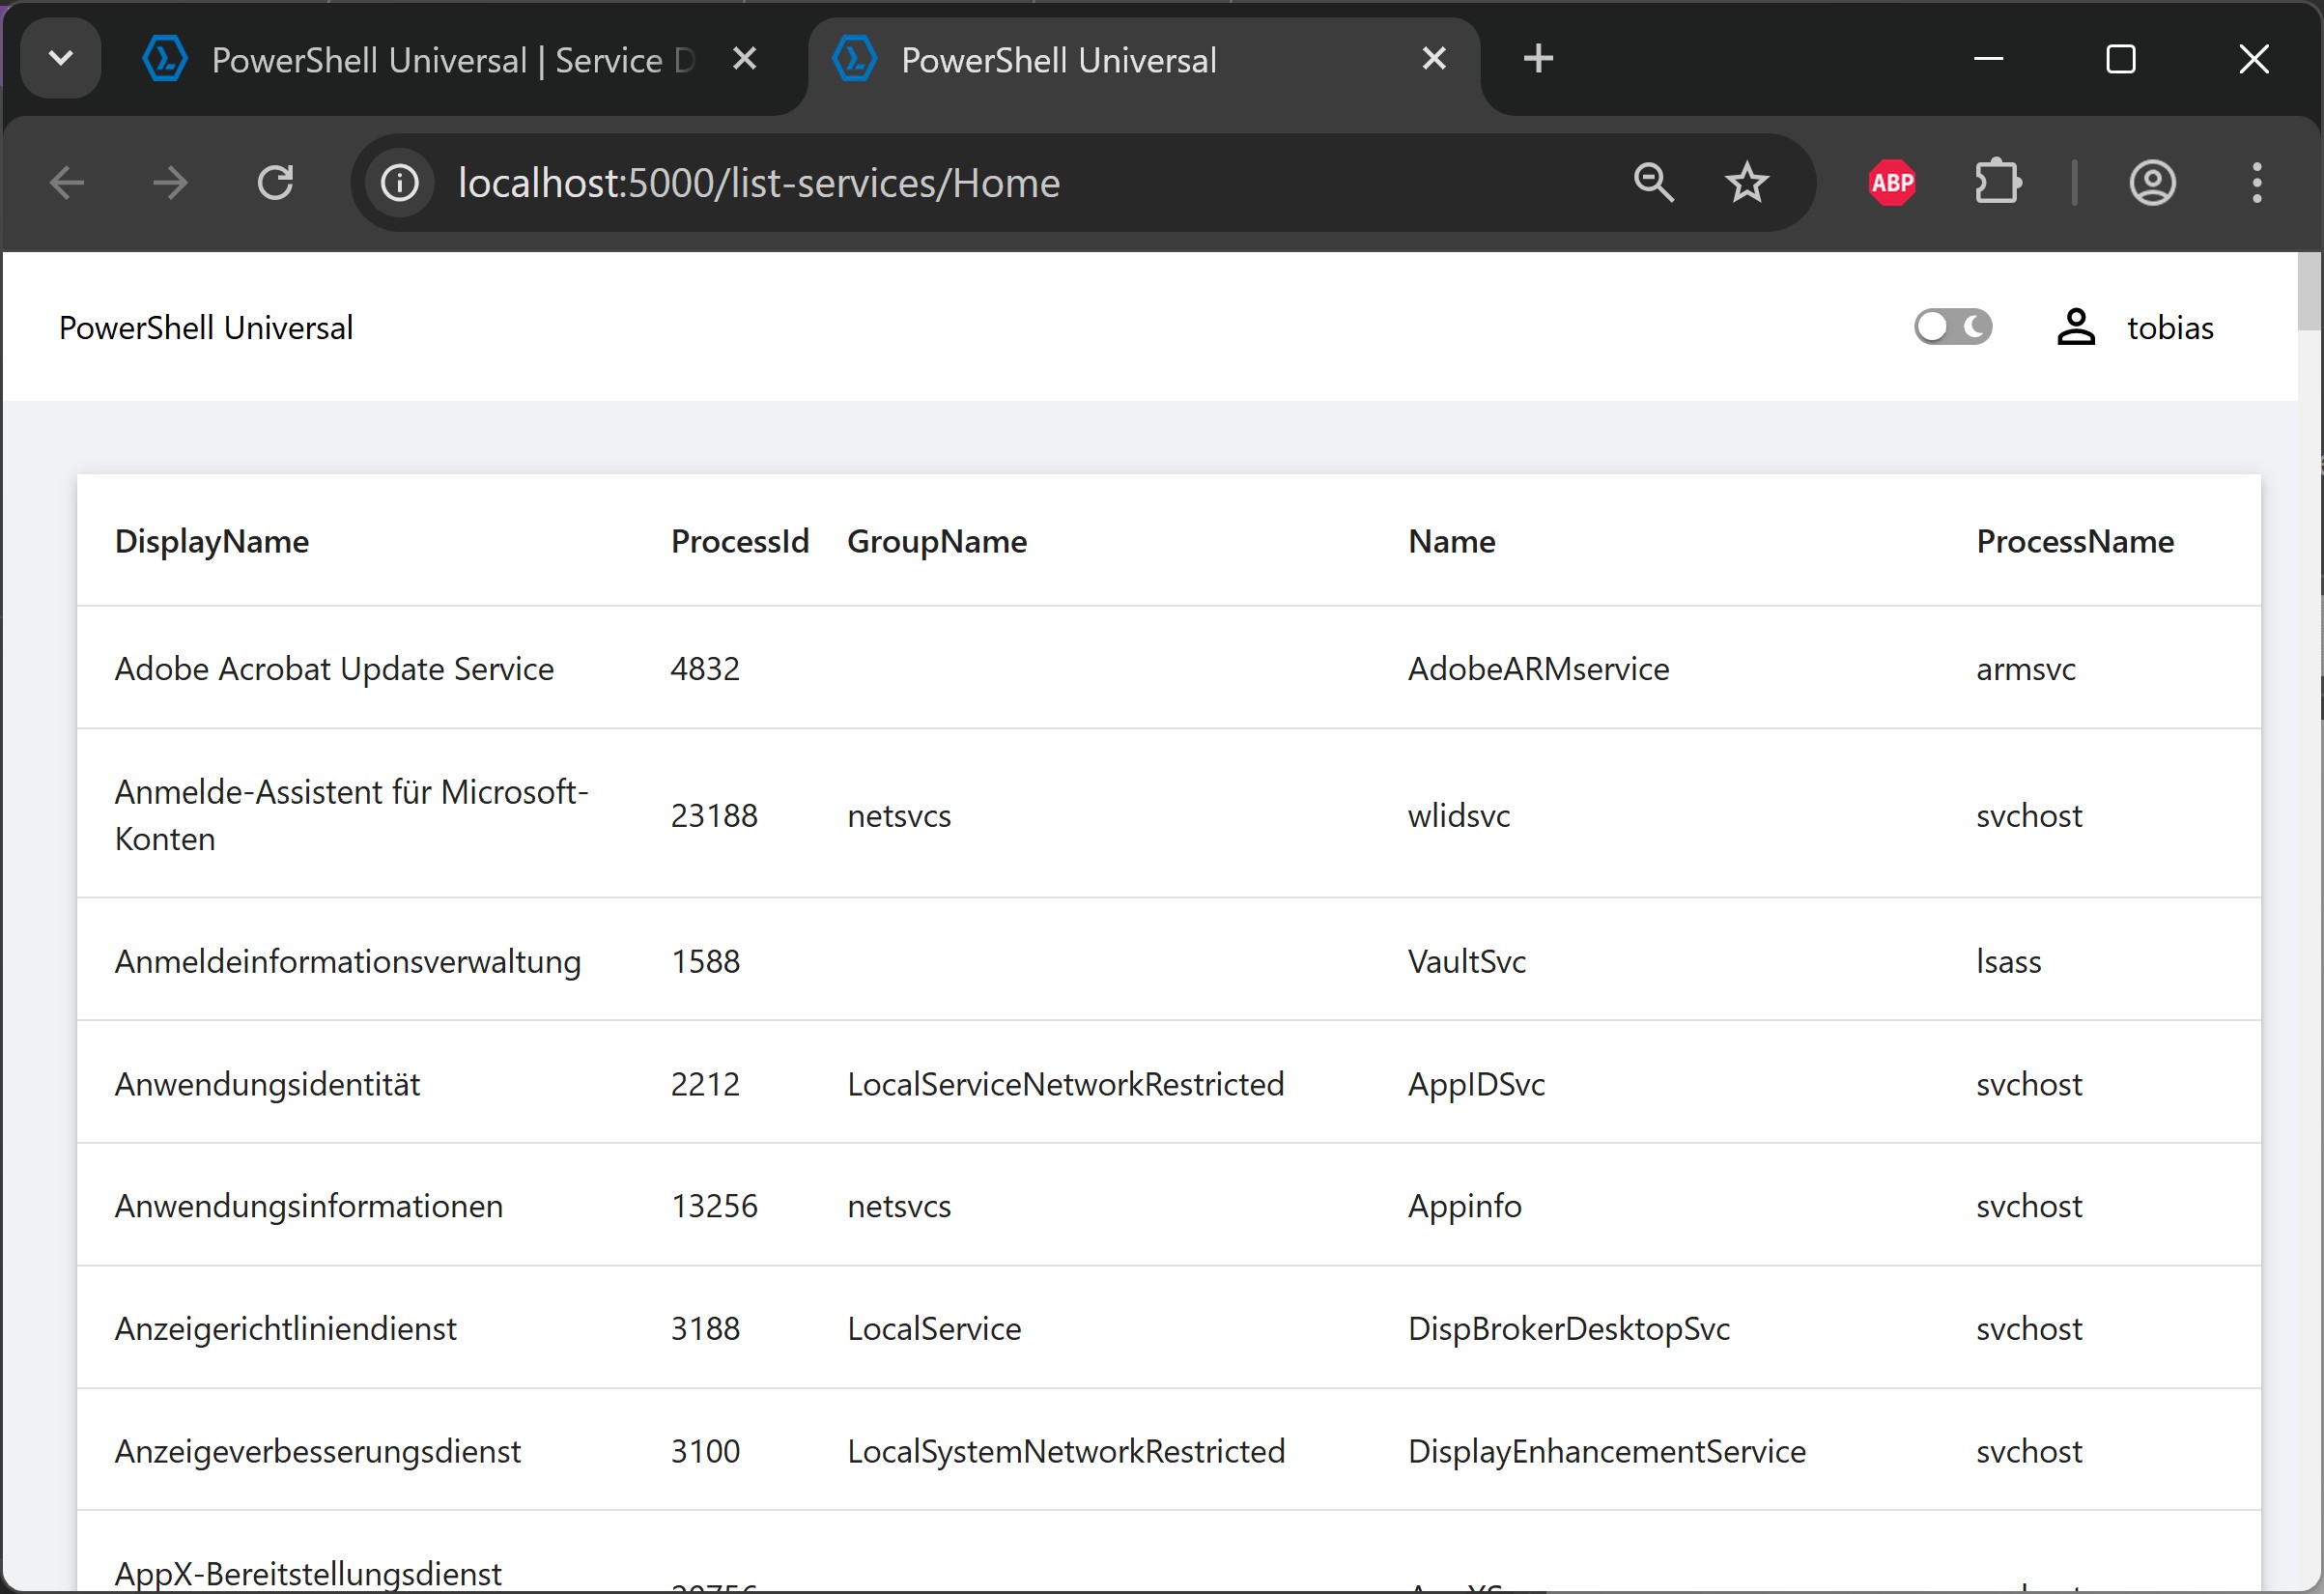The image size is (2324, 1594).
Task: Open the extensions puzzle piece icon
Action: [1997, 183]
